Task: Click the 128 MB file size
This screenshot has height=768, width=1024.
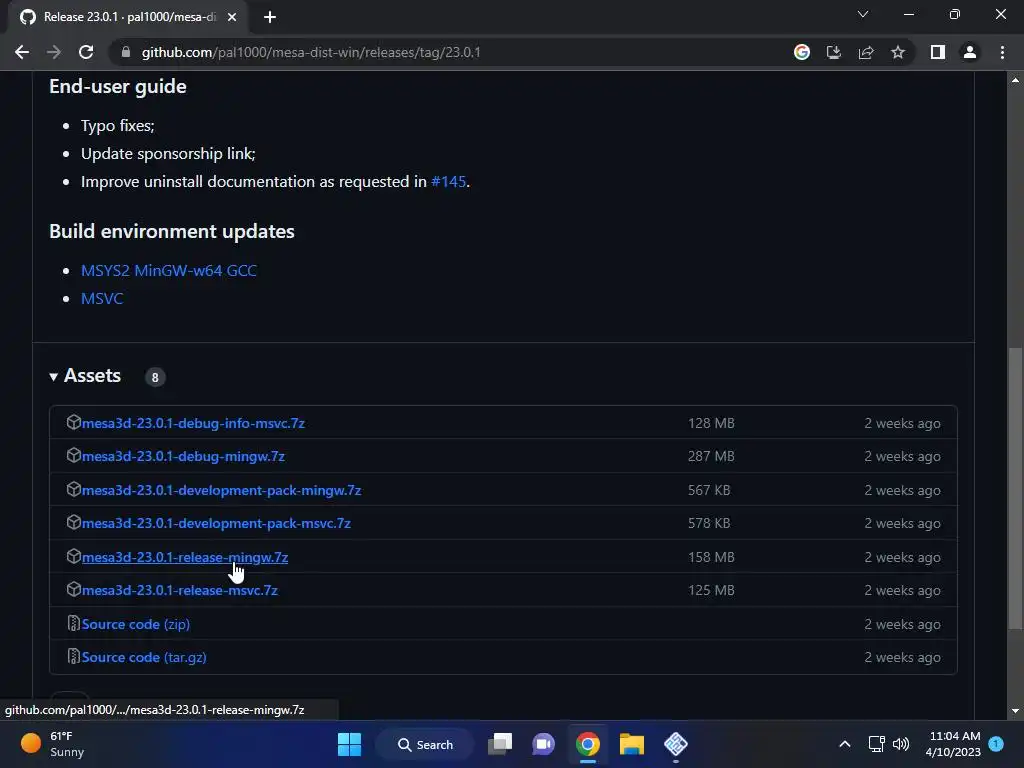Action: coord(711,423)
